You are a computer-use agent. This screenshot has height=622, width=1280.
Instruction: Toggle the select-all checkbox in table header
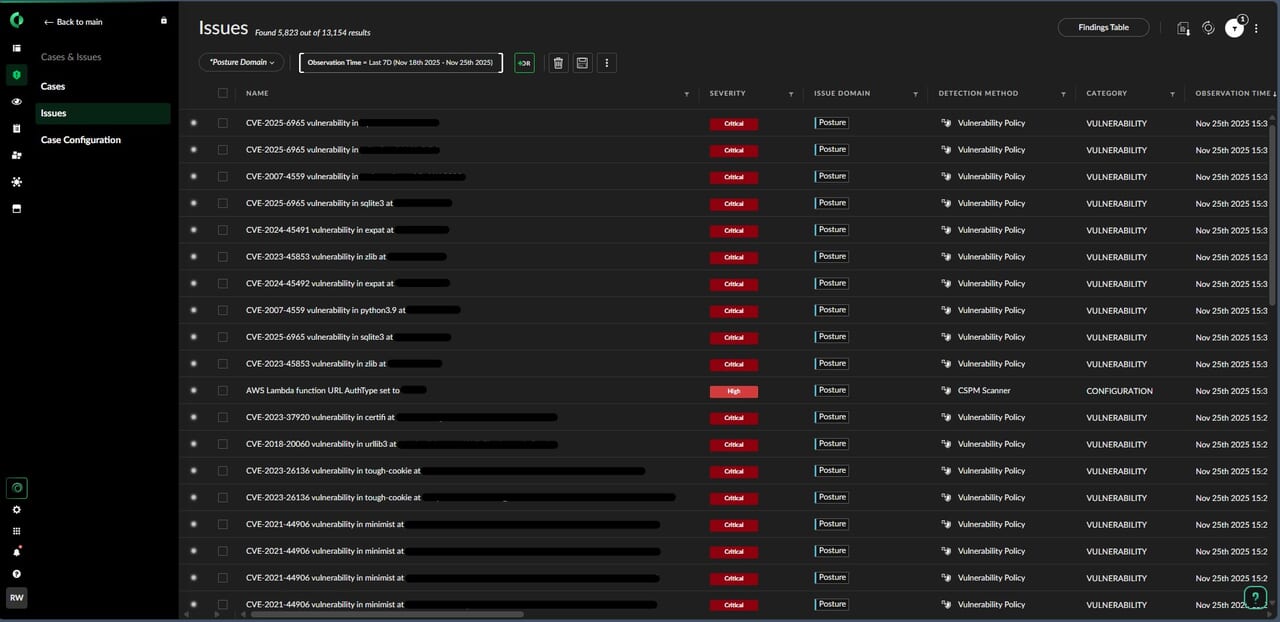pos(223,93)
